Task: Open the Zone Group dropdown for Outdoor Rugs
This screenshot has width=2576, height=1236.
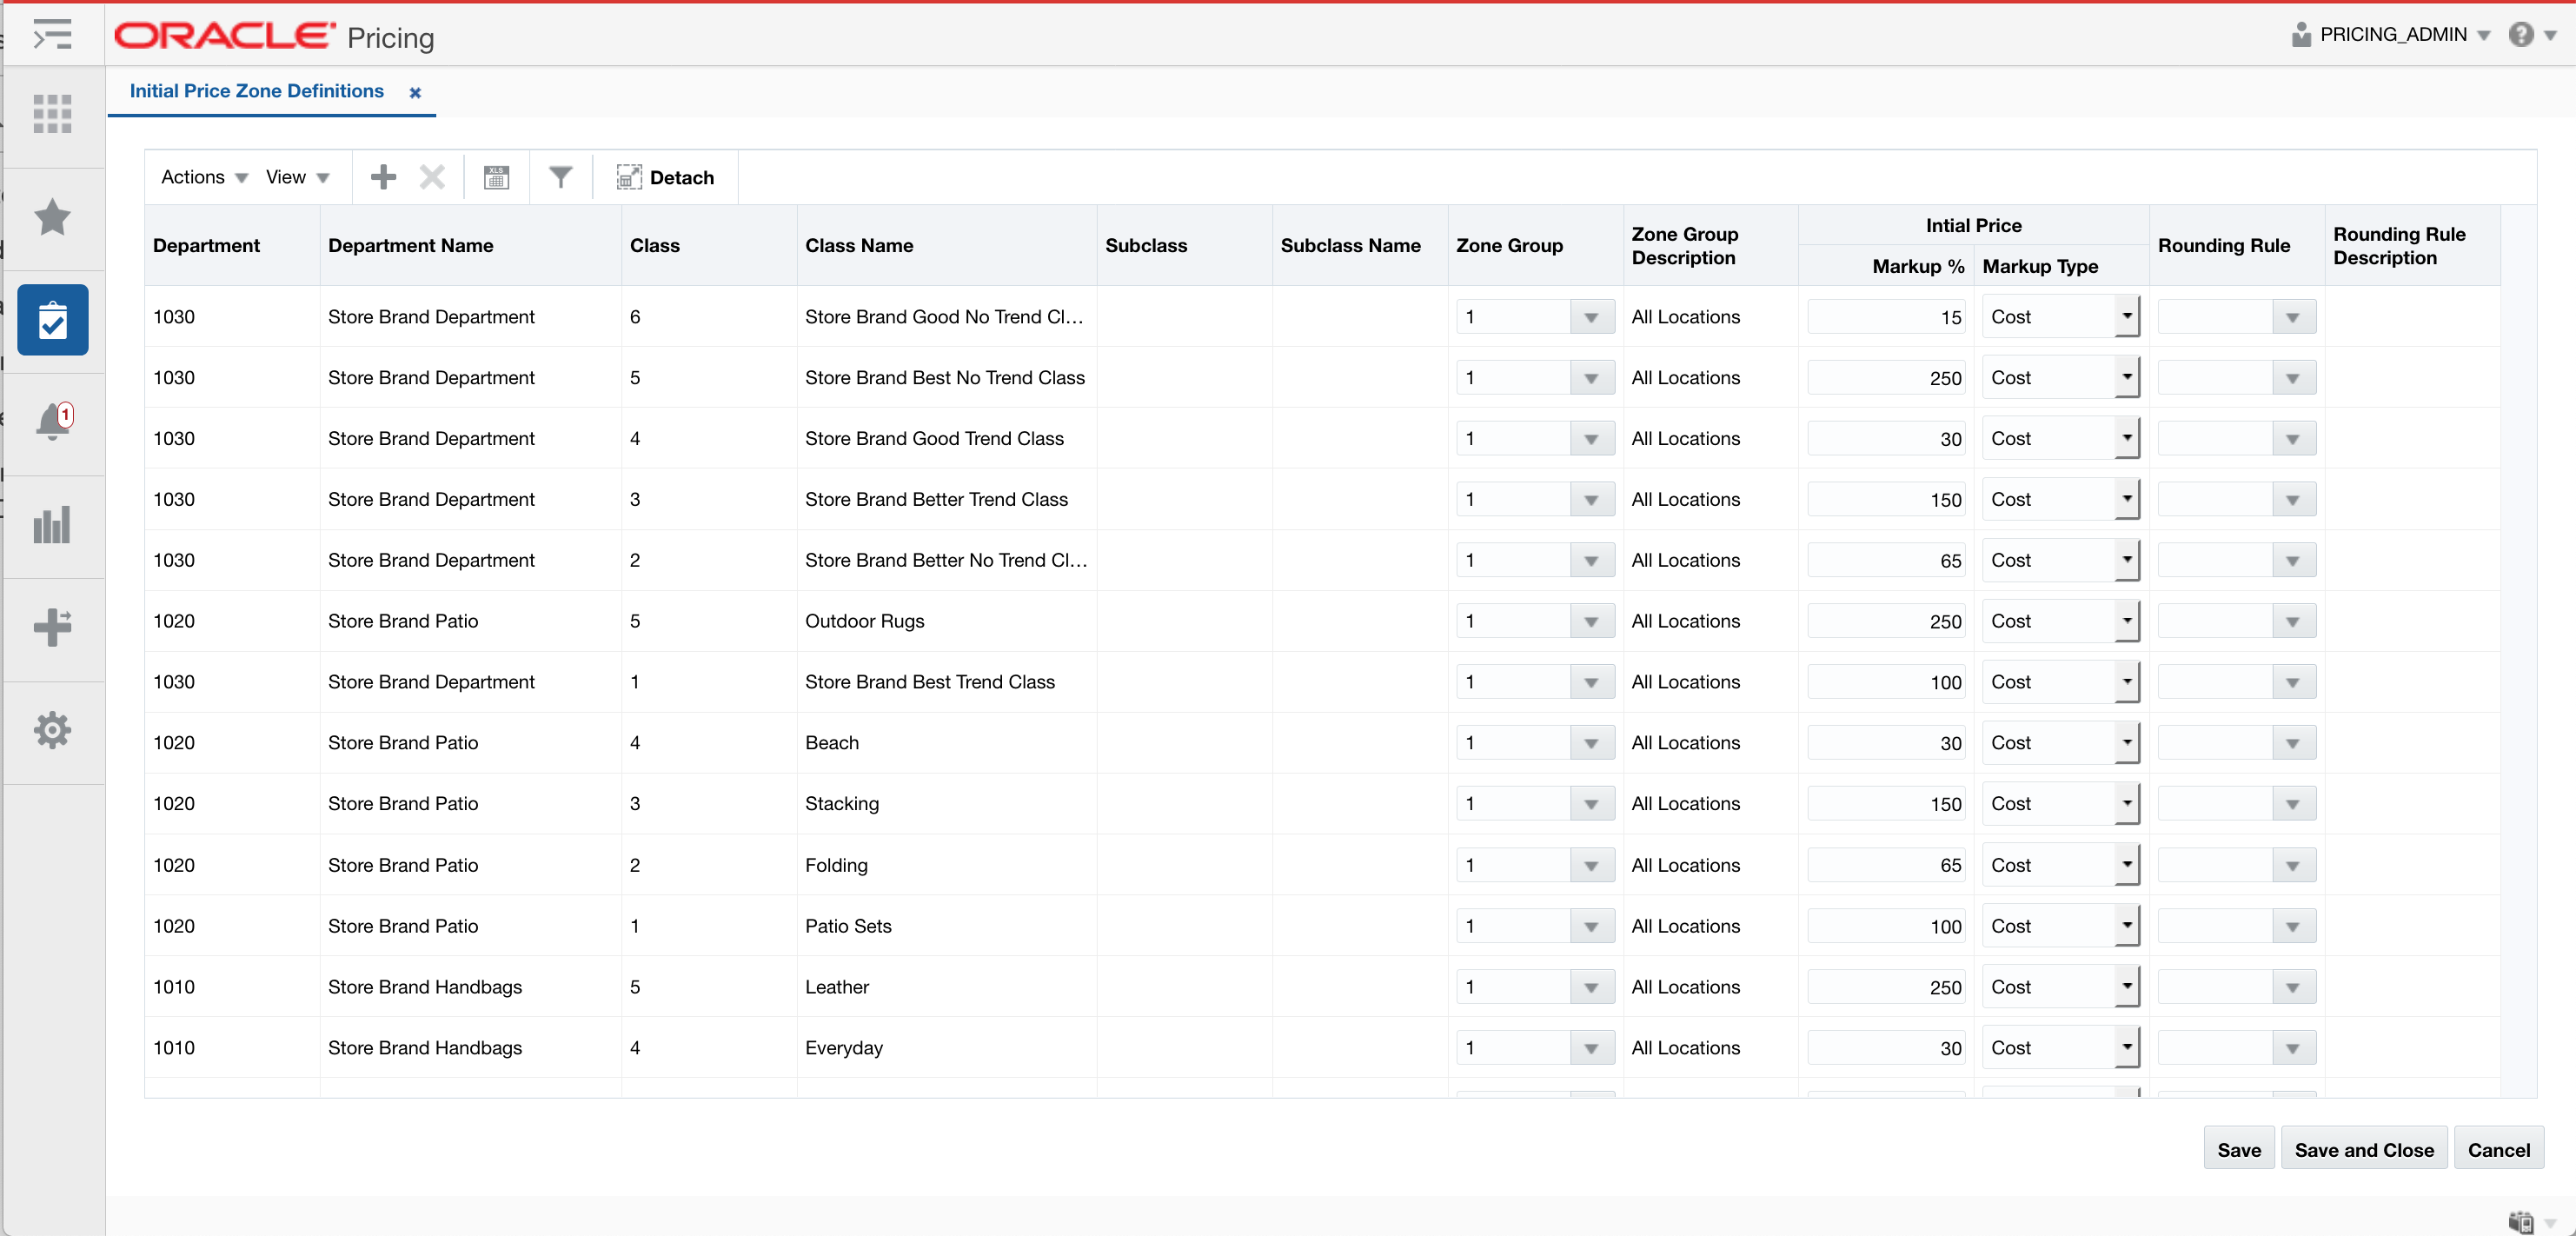Action: [x=1592, y=620]
